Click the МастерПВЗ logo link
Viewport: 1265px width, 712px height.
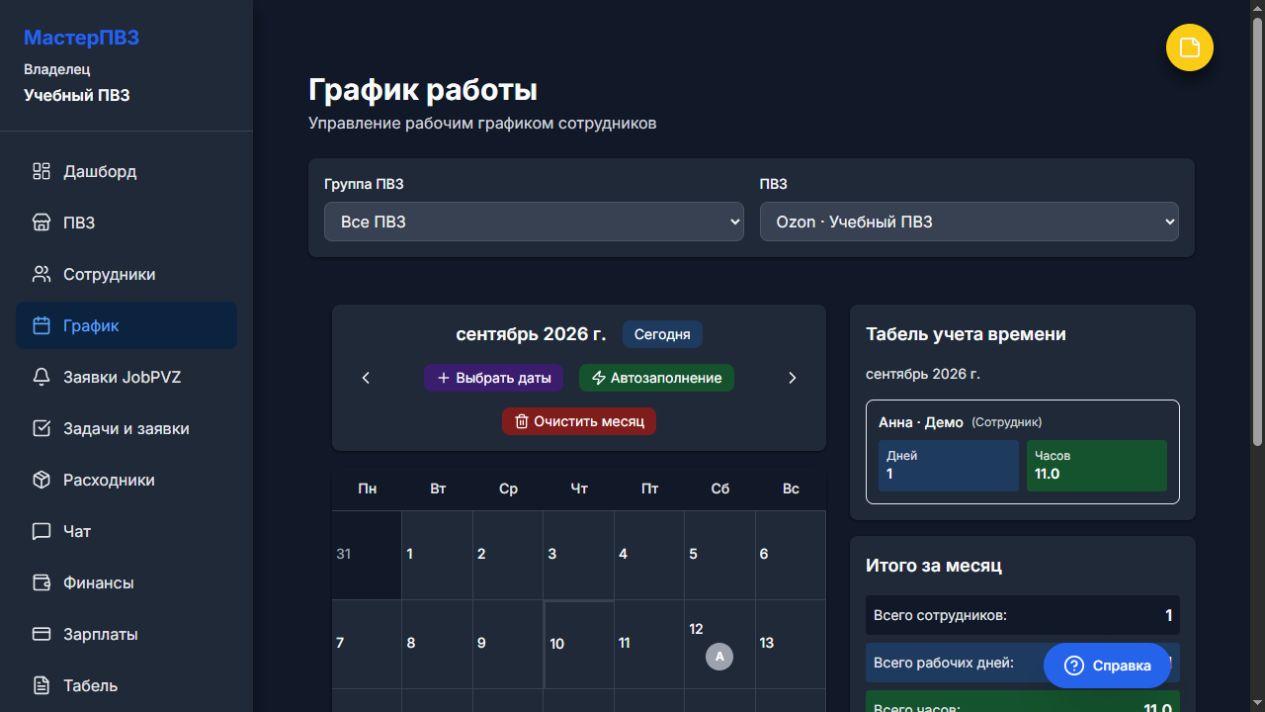(81, 38)
